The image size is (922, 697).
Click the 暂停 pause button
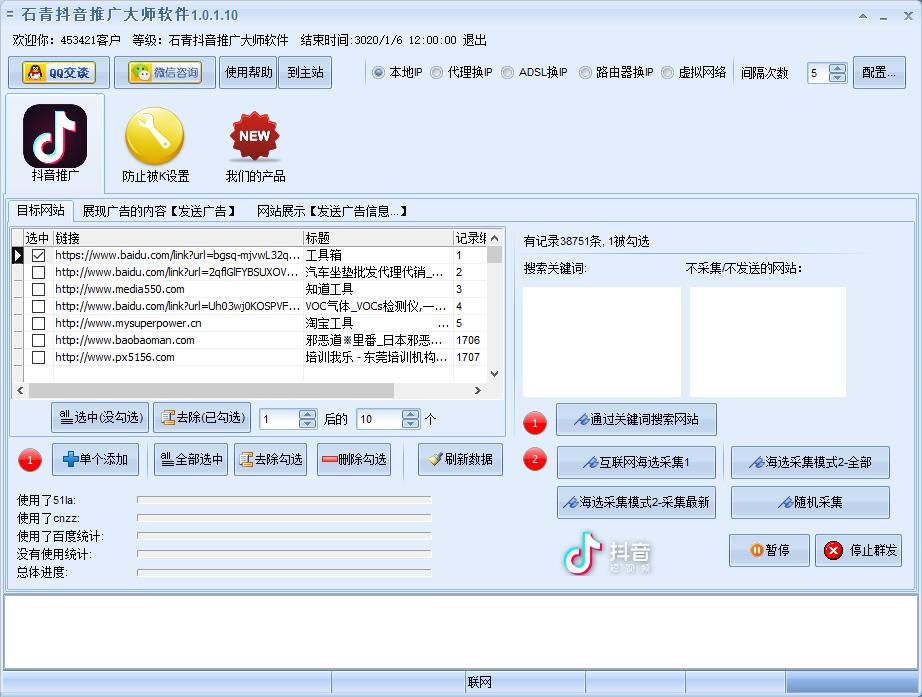pyautogui.click(x=769, y=551)
